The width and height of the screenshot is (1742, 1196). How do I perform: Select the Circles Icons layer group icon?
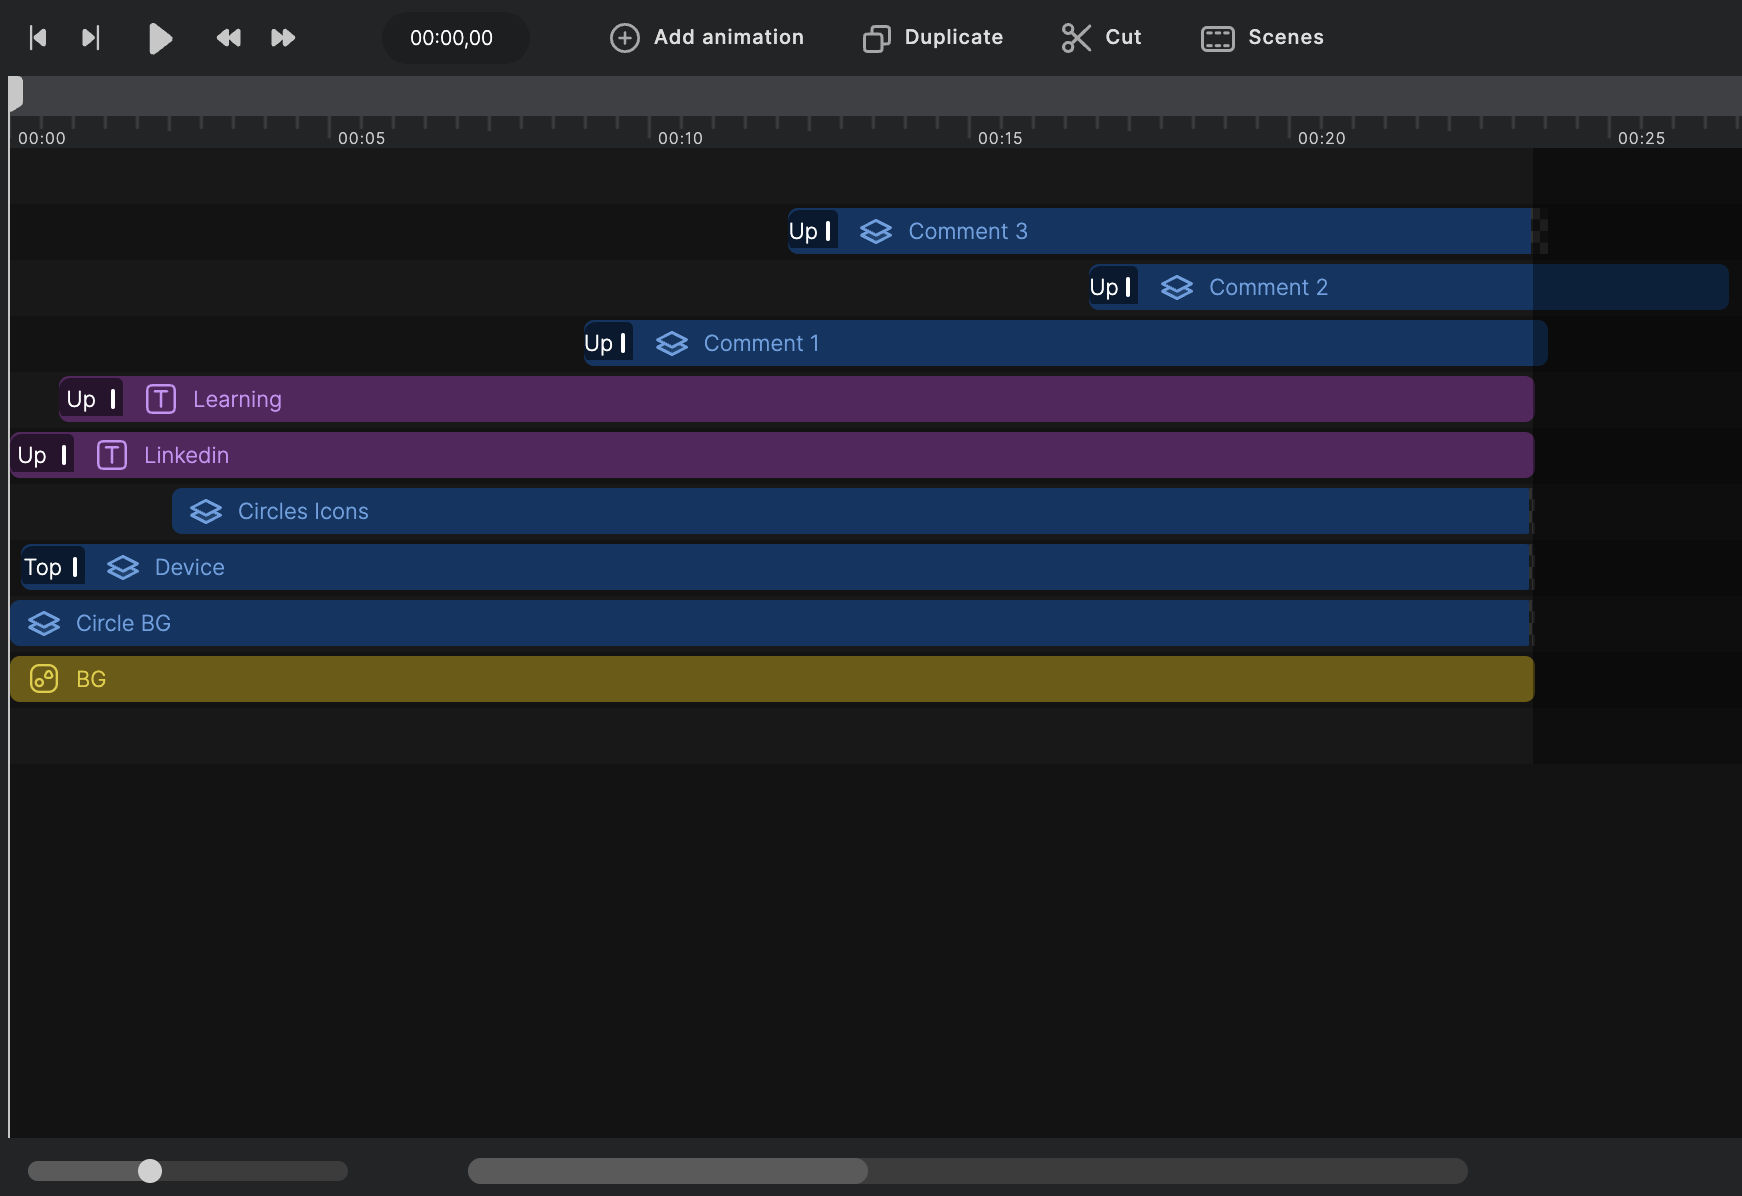tap(206, 511)
